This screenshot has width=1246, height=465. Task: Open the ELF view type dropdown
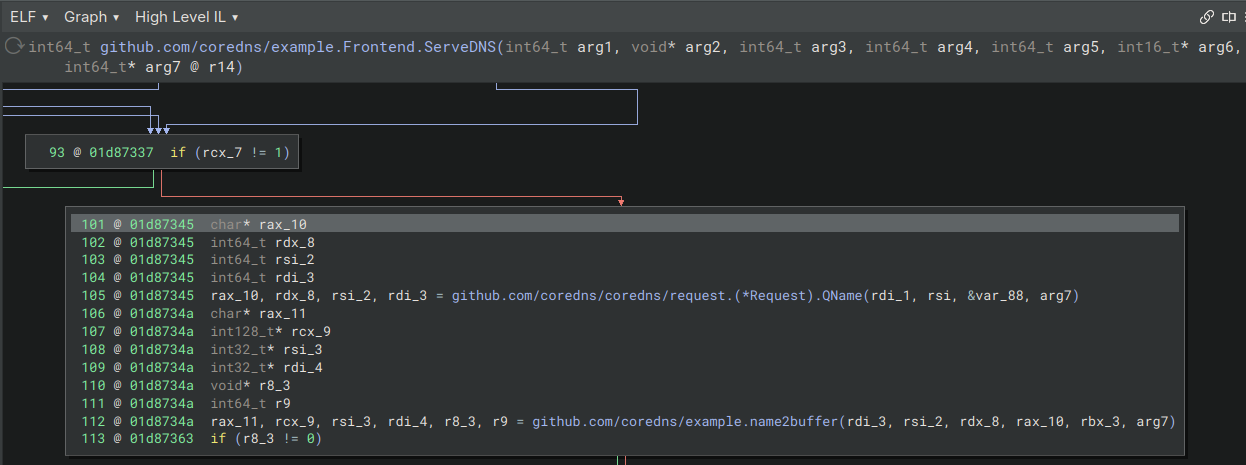pyautogui.click(x=29, y=17)
